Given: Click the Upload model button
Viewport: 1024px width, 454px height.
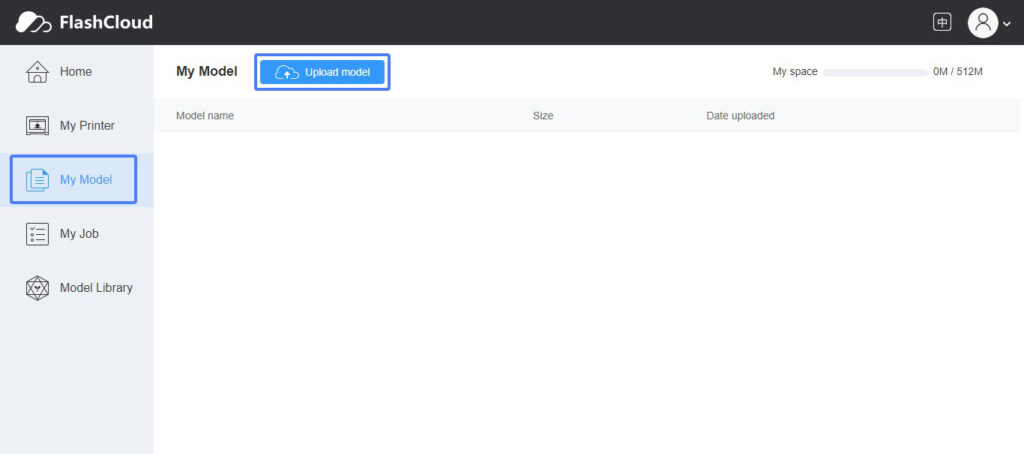Looking at the screenshot, I should 322,72.
